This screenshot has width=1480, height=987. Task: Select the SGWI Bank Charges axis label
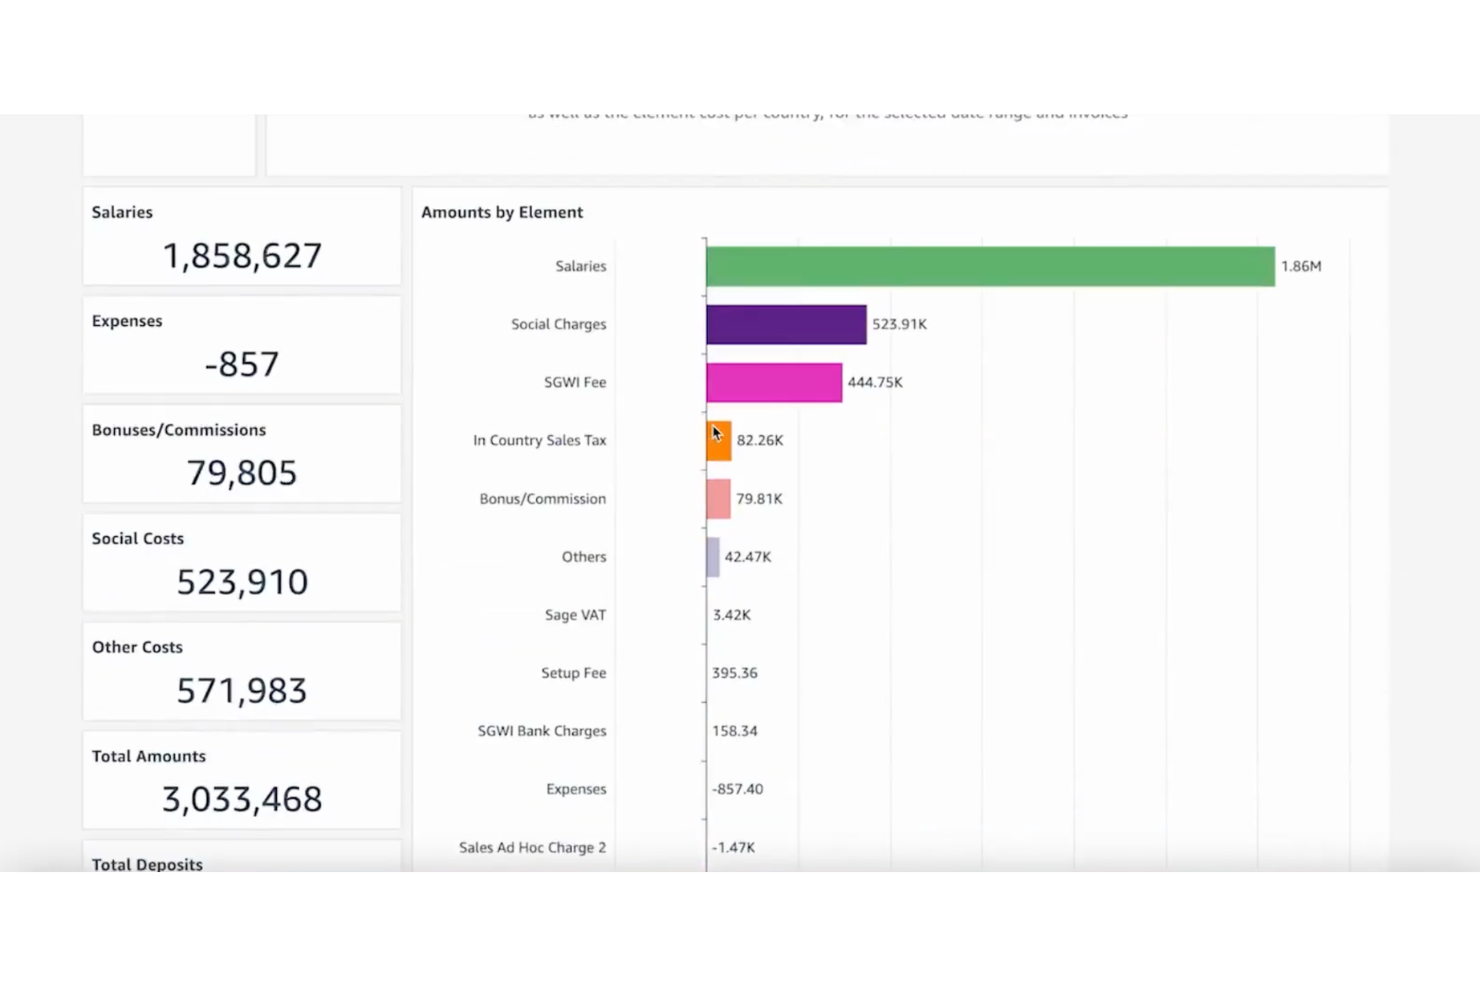pos(541,731)
